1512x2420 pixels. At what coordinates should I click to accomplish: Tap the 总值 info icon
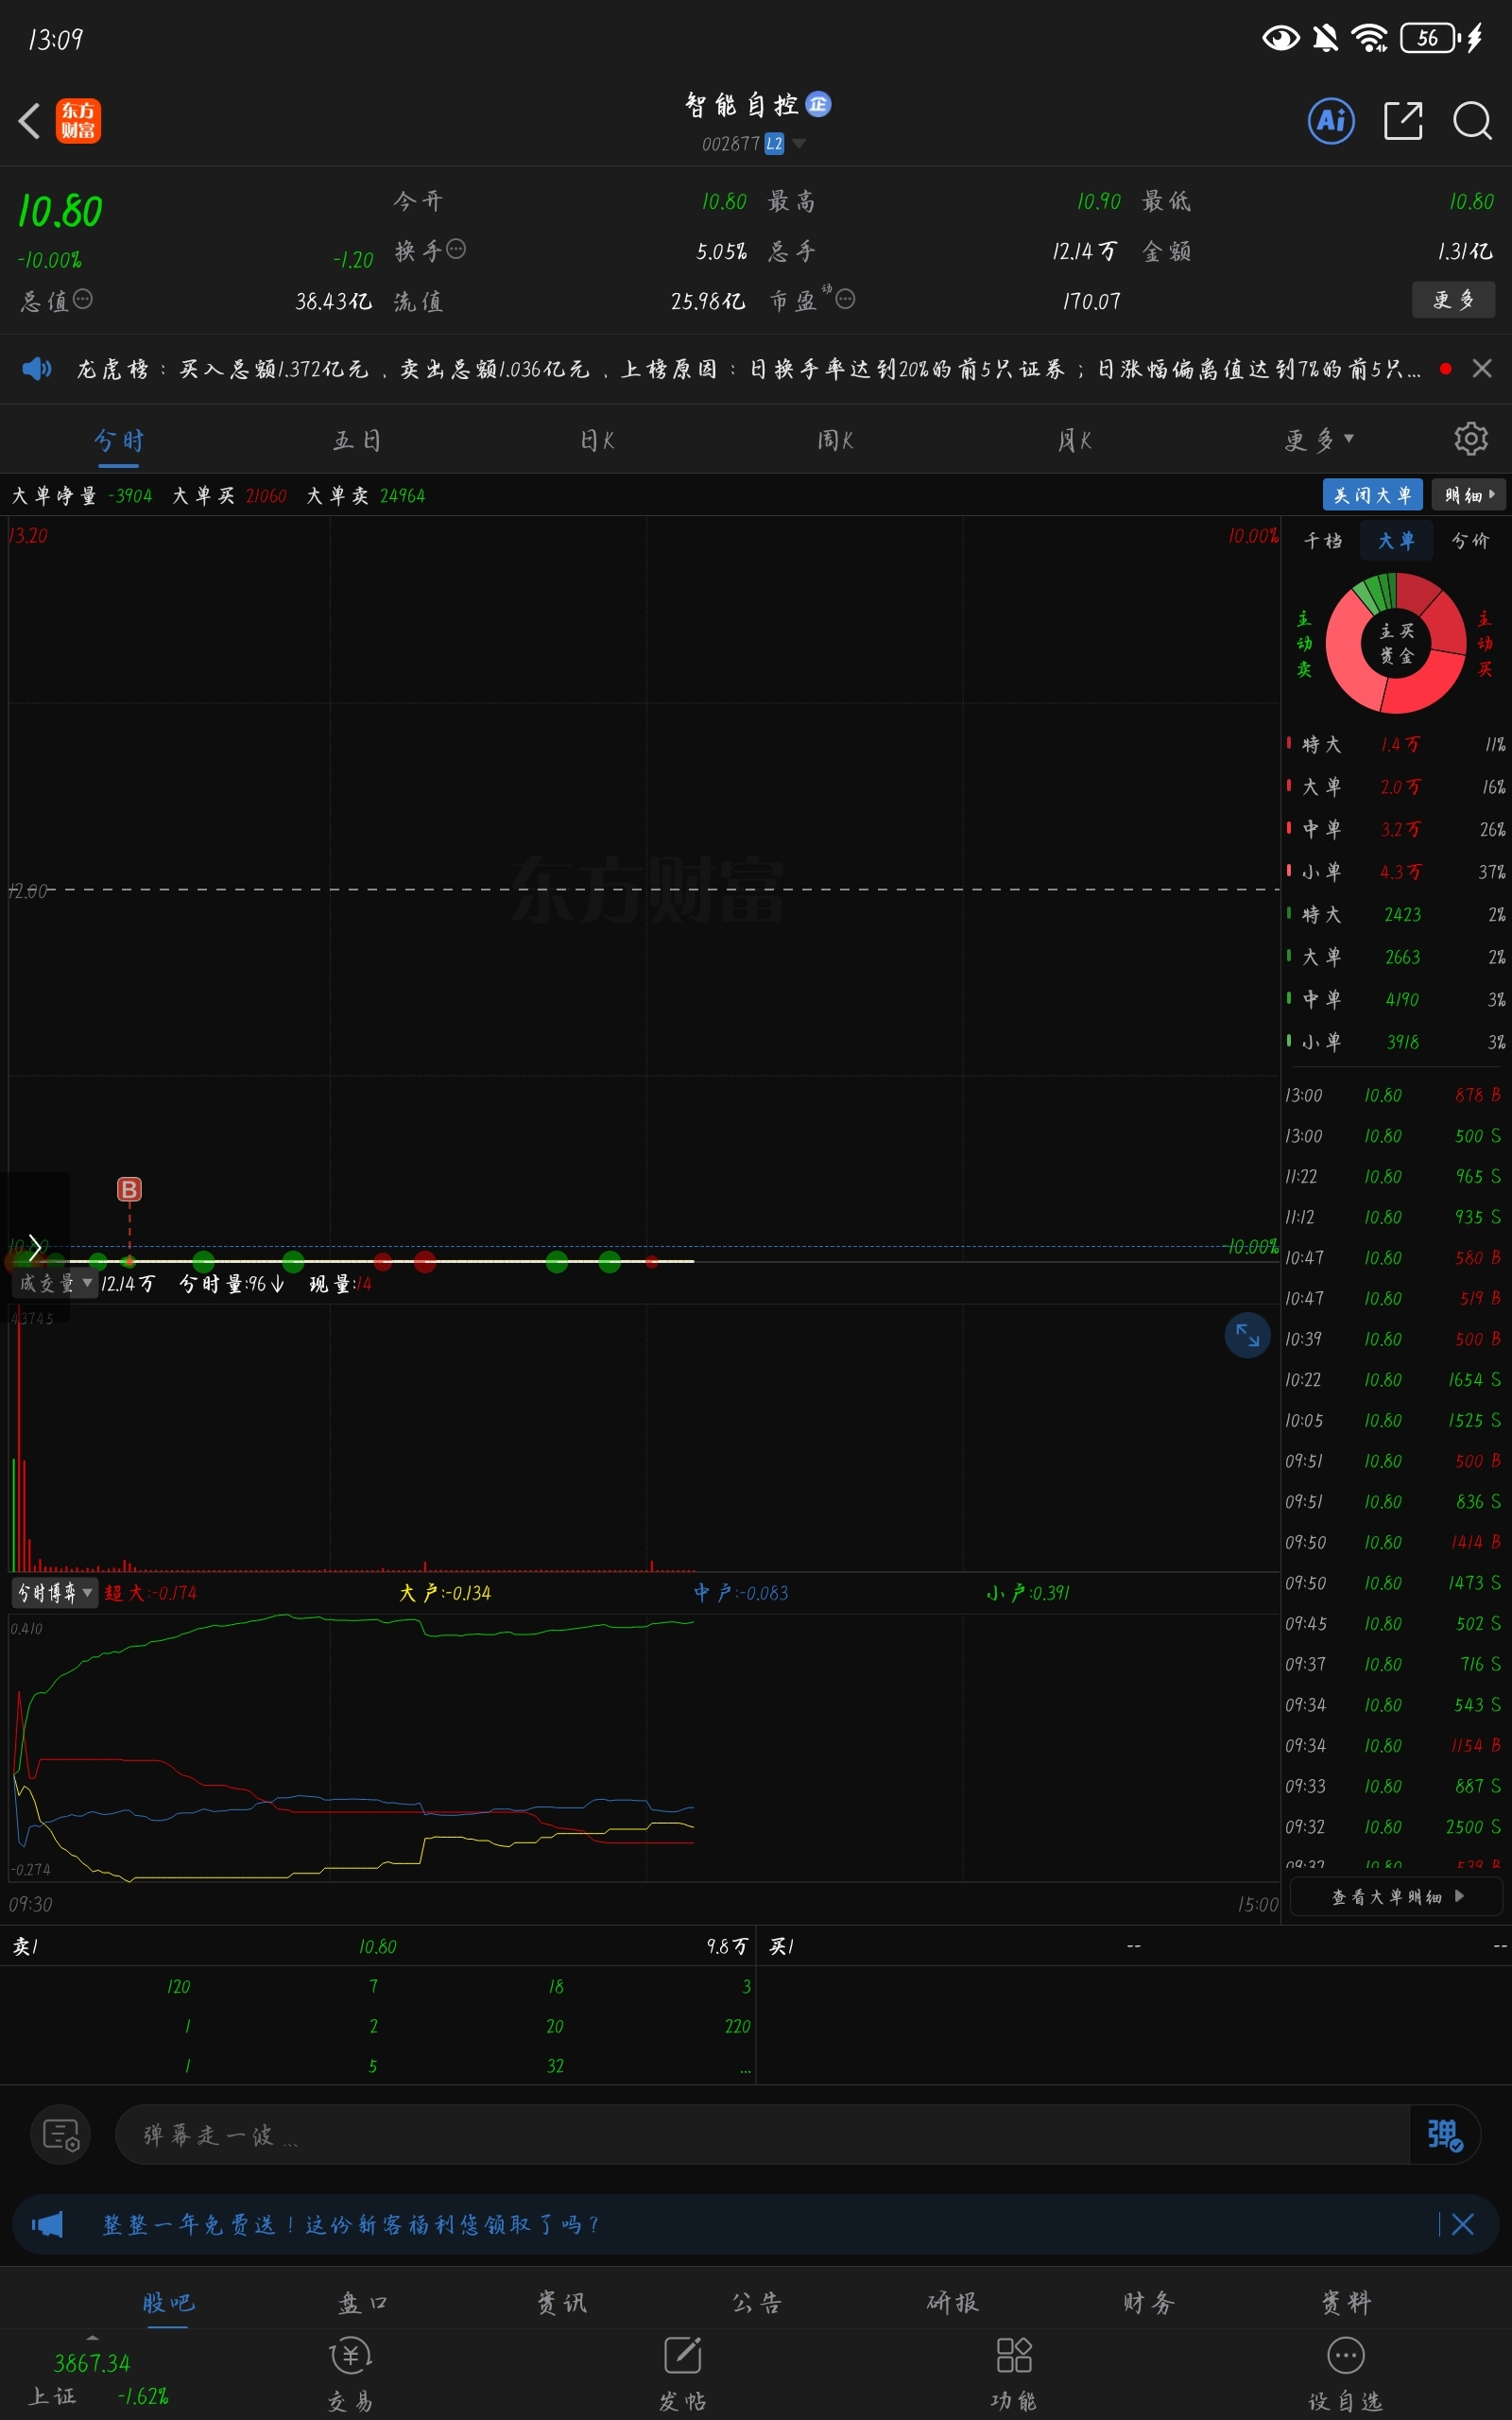[83, 299]
